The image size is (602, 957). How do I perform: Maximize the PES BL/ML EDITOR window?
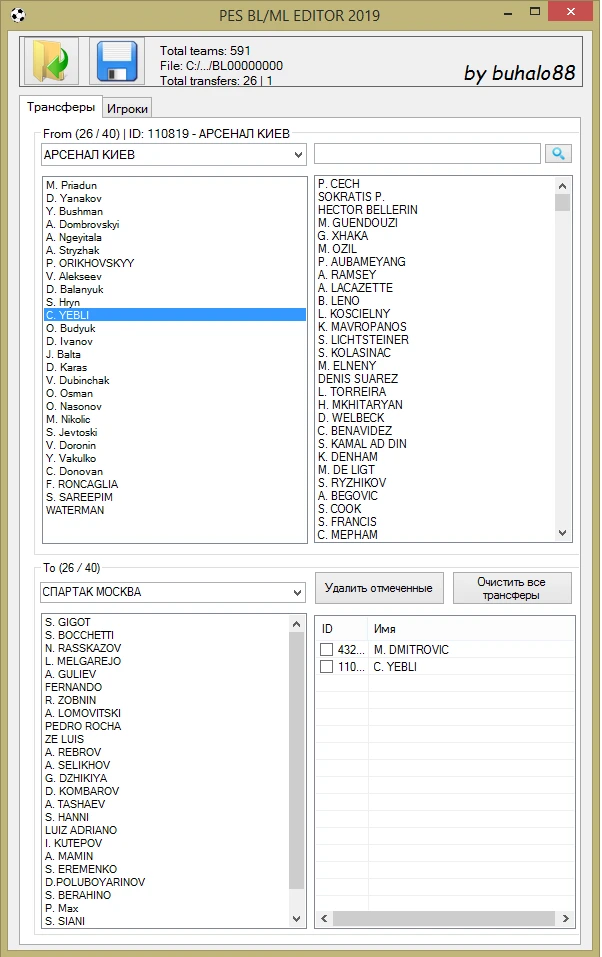coord(535,12)
